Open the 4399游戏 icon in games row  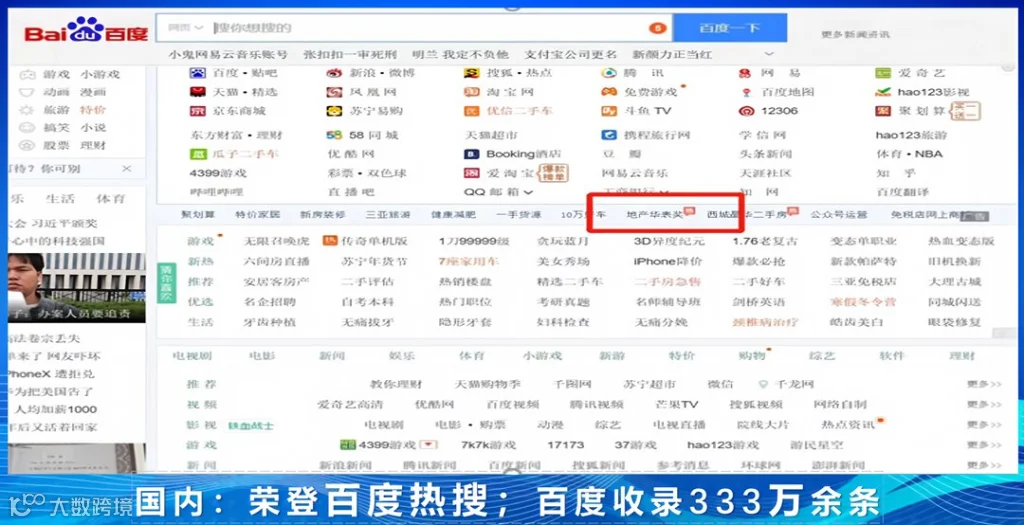coord(347,445)
